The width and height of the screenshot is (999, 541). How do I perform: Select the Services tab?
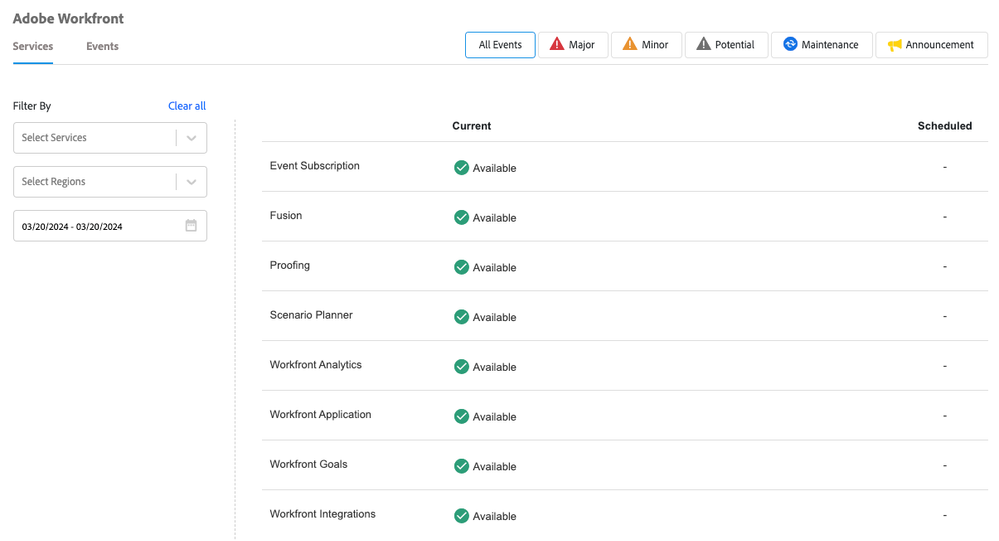click(33, 47)
